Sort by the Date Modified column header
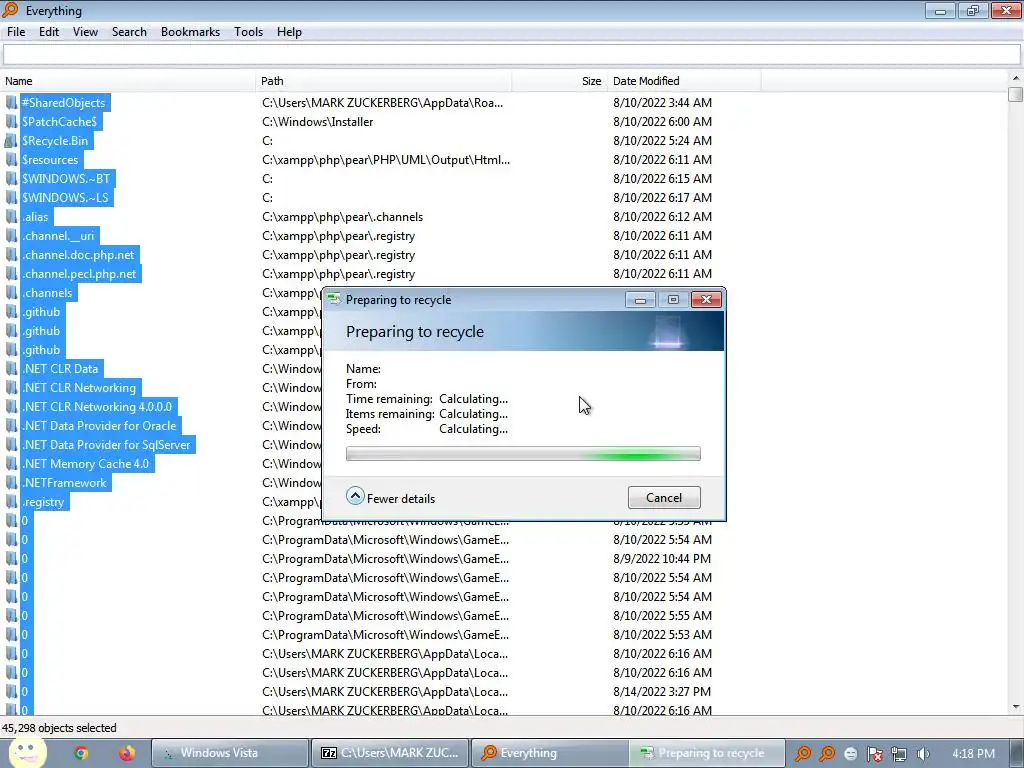This screenshot has width=1024, height=768. (684, 81)
